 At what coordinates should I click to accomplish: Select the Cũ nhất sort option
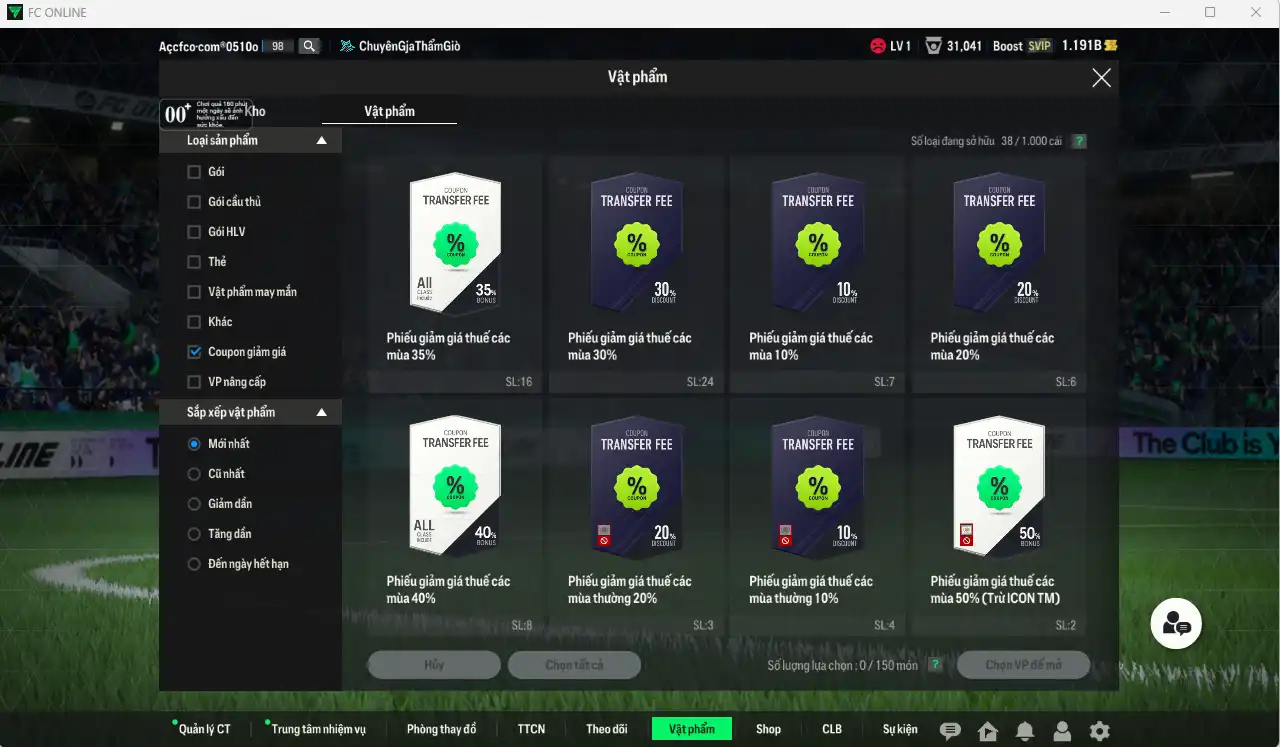(194, 474)
